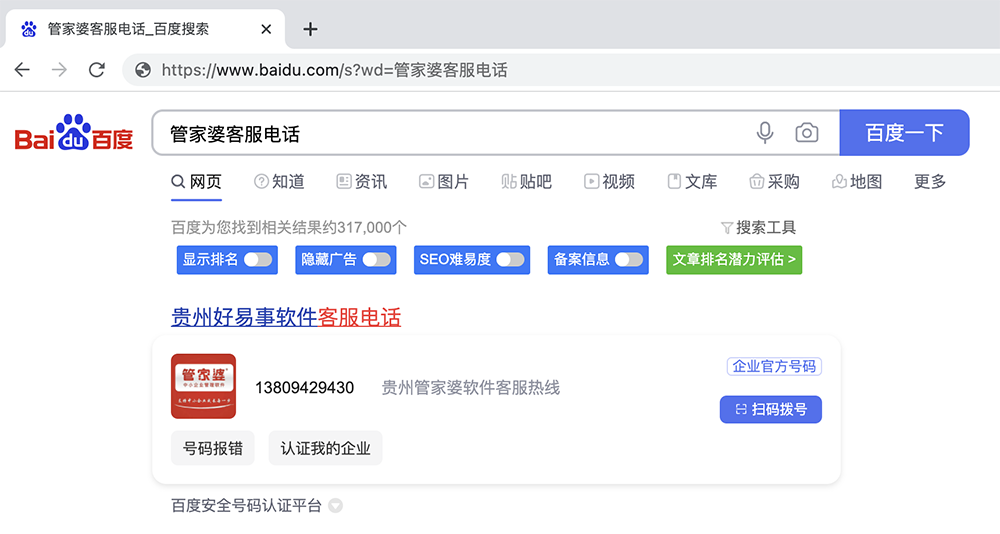1000x534 pixels.
Task: Select the 管家婆客服电话_百度搜索 tab
Action: click(145, 29)
